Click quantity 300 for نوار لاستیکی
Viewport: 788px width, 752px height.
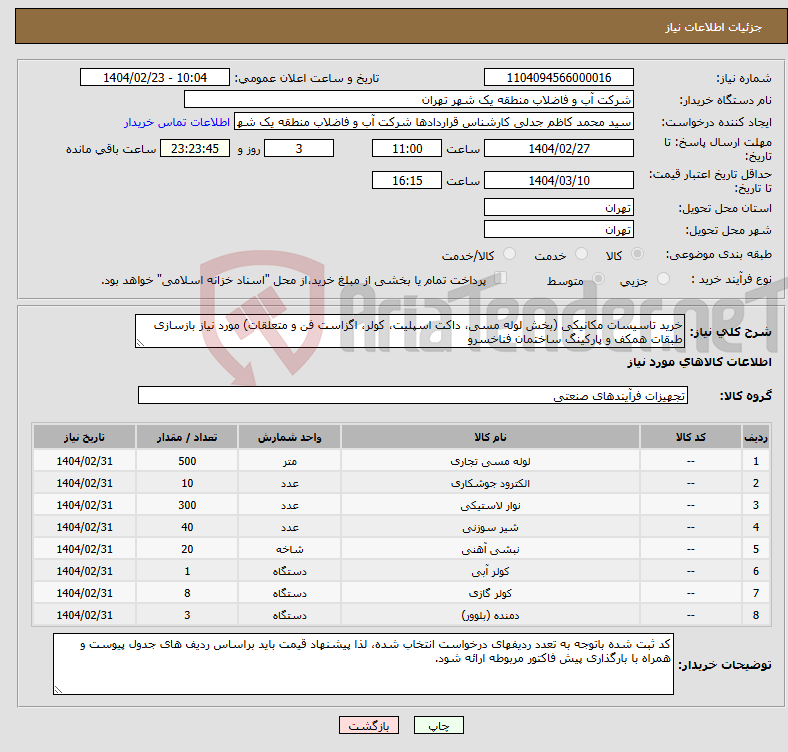(187, 505)
